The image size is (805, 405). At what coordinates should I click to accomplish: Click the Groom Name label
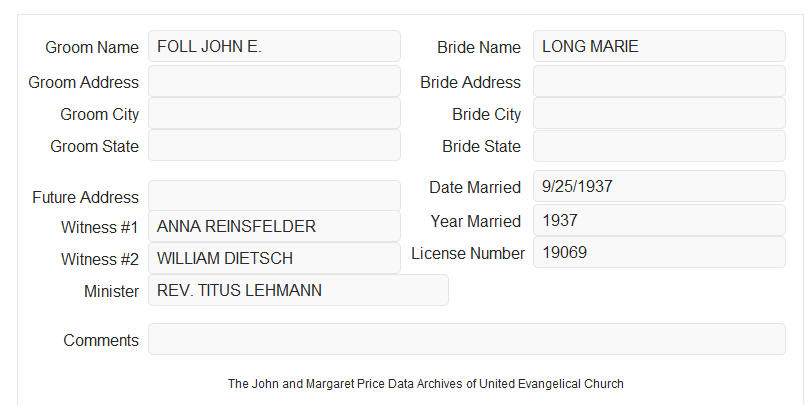92,47
